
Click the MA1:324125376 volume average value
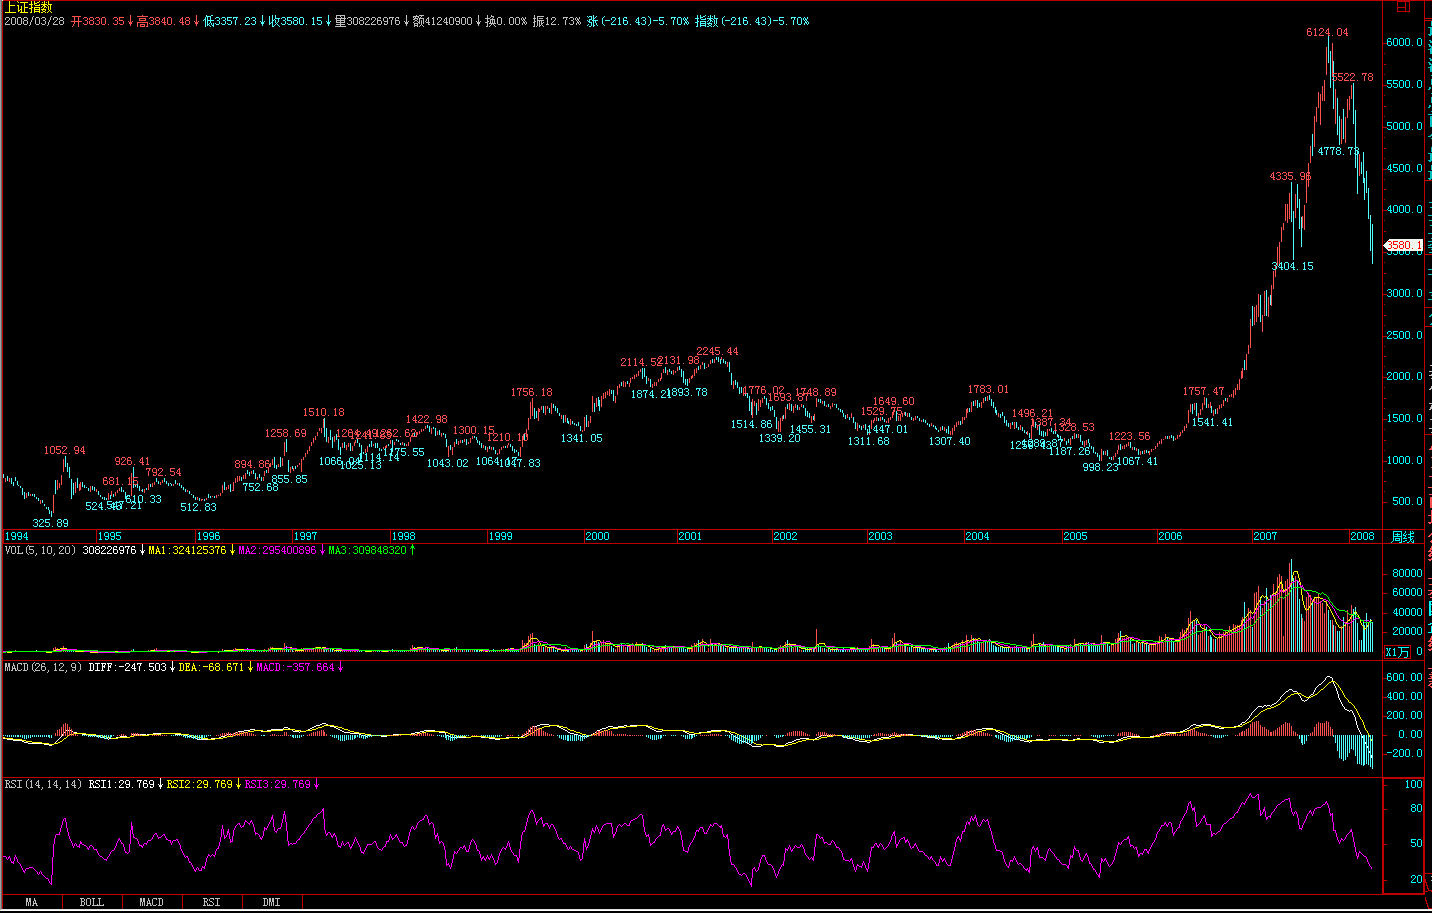click(187, 551)
